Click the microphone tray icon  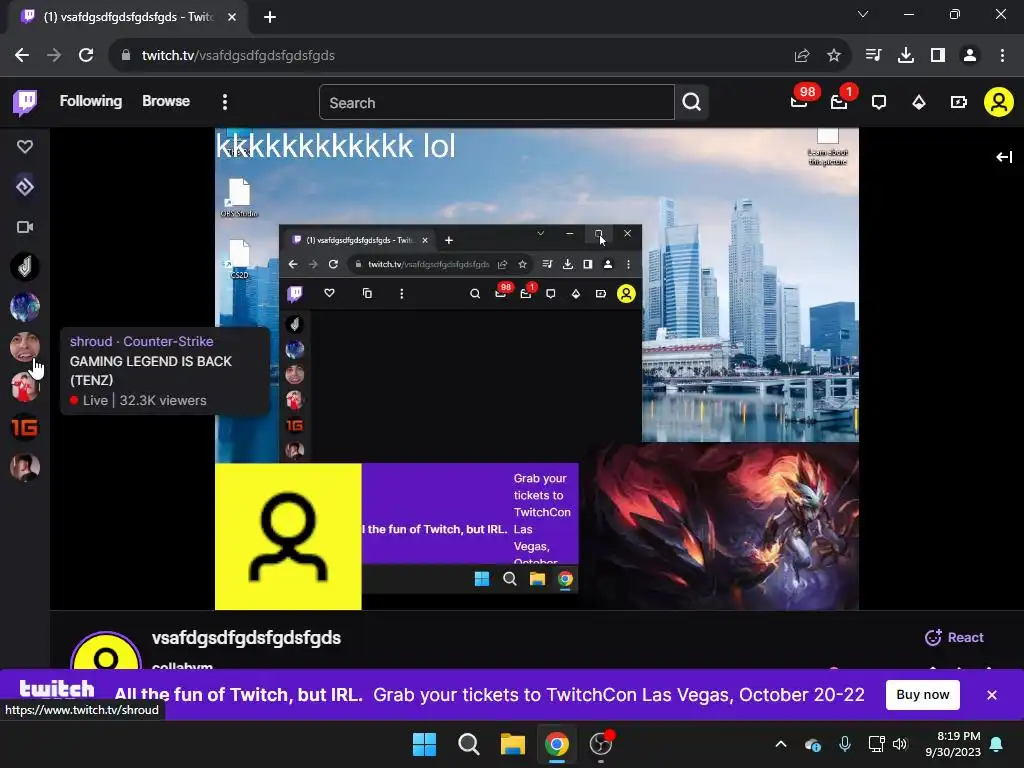pyautogui.click(x=844, y=744)
